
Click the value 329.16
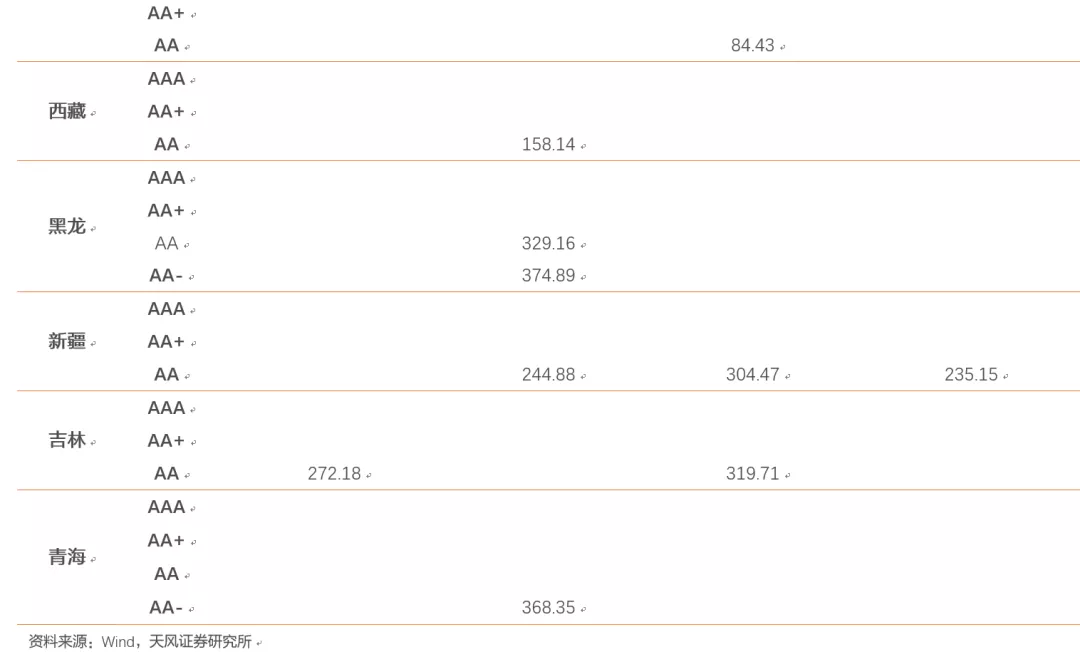(x=548, y=244)
